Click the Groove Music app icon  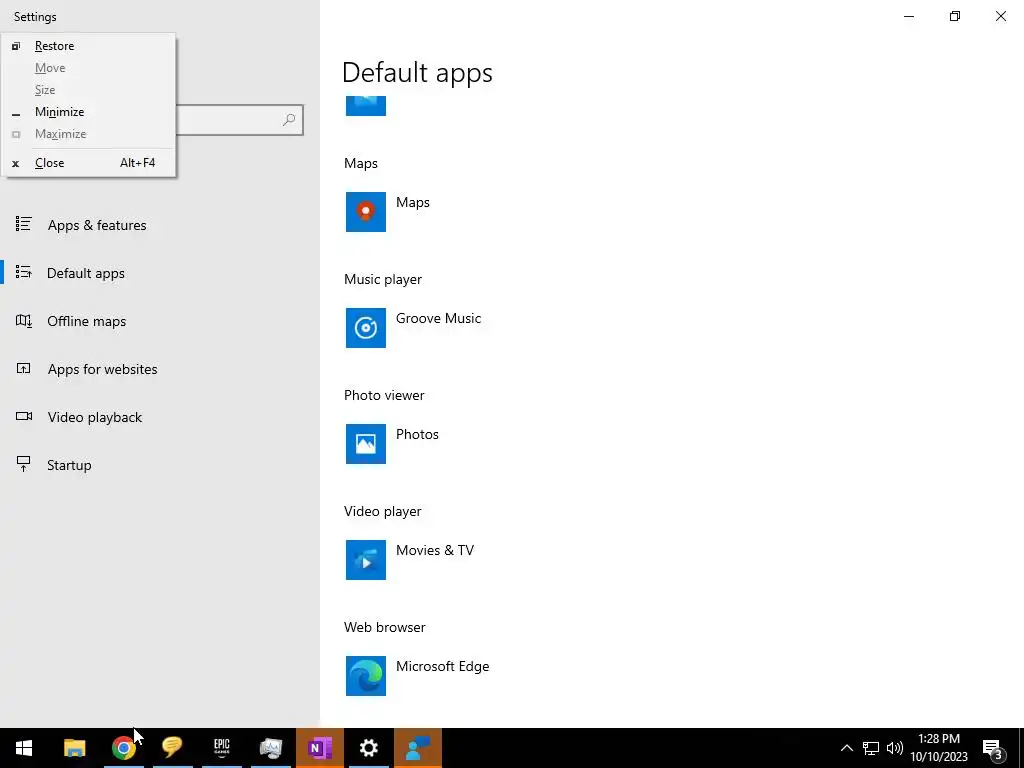366,328
